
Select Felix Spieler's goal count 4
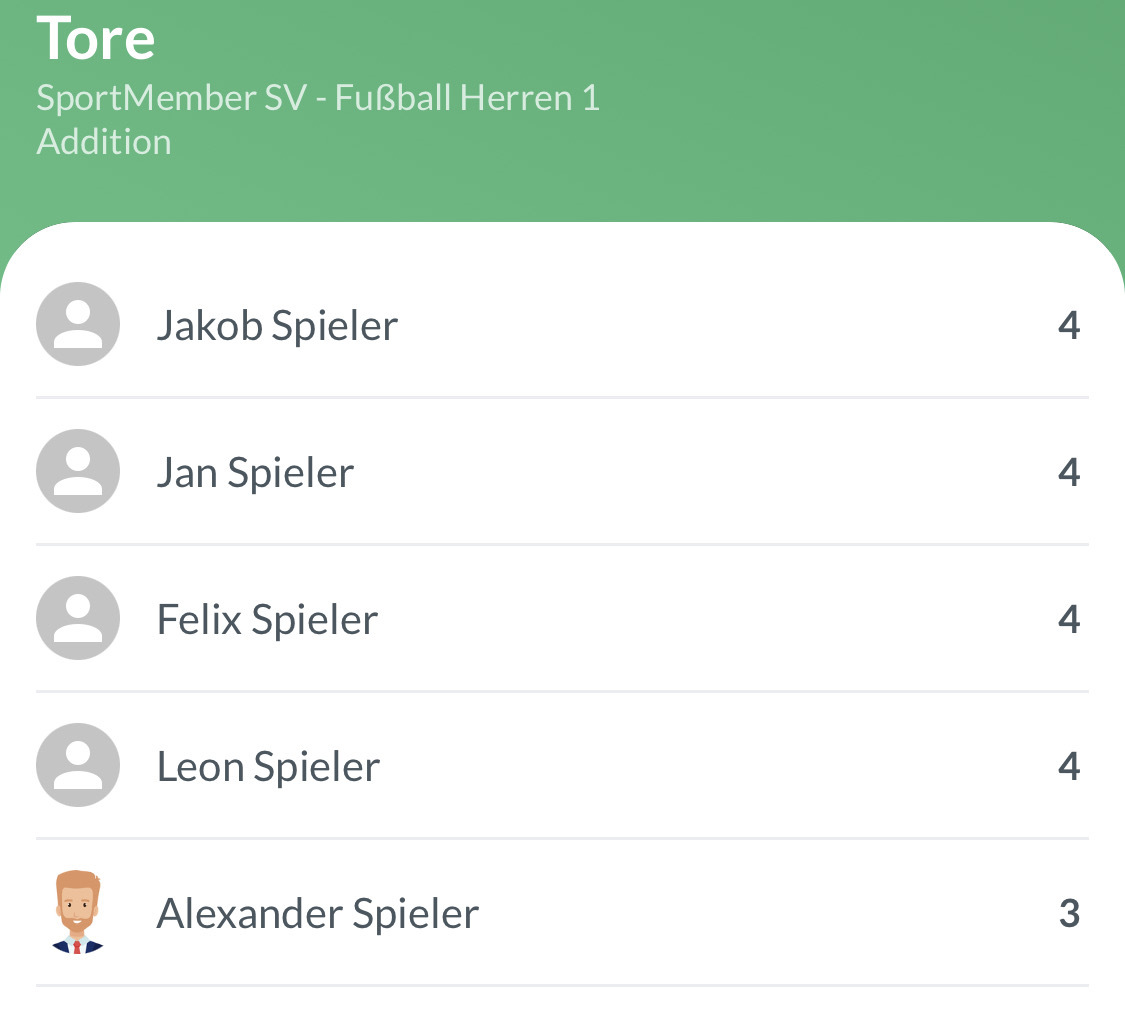1069,620
